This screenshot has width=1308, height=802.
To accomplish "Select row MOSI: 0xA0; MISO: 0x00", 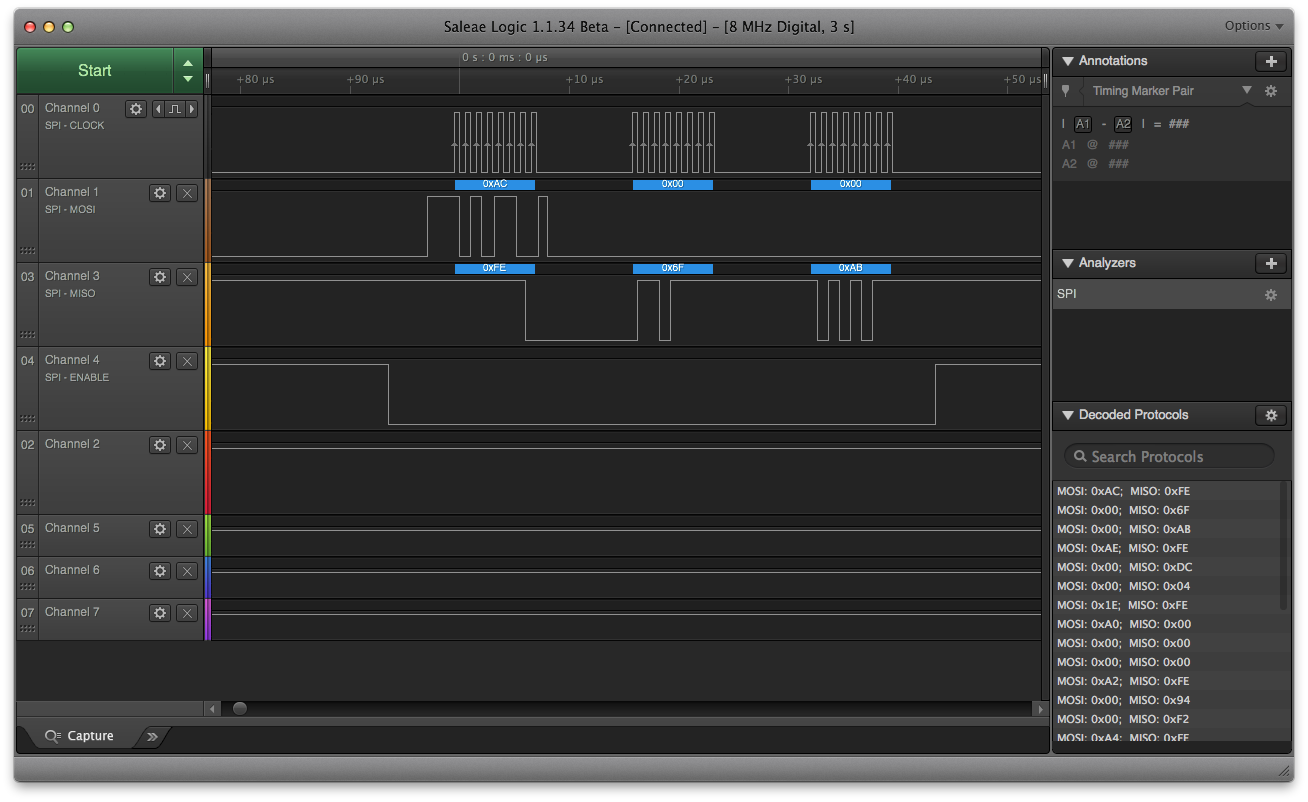I will [x=1166, y=624].
